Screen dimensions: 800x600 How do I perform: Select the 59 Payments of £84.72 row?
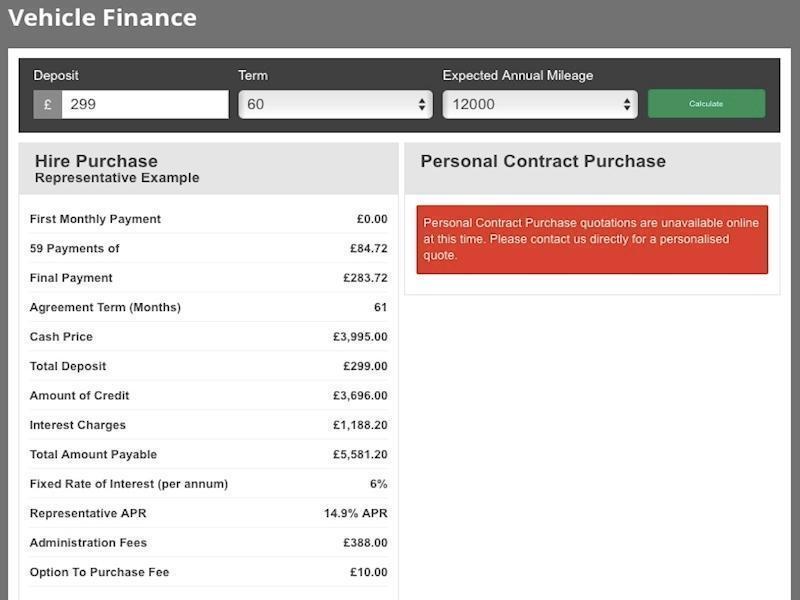coord(208,248)
